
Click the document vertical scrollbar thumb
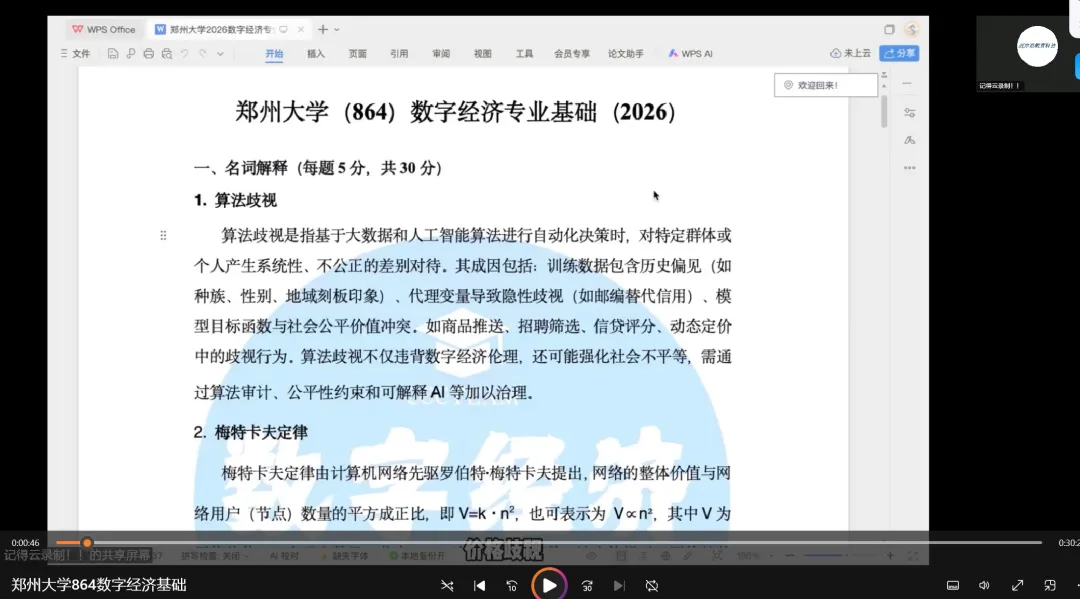pyautogui.click(x=884, y=111)
